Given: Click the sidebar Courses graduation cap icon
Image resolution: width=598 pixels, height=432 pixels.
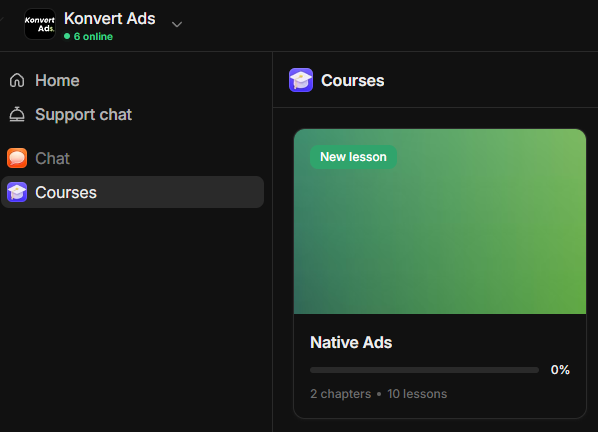Looking at the screenshot, I should (x=17, y=192).
